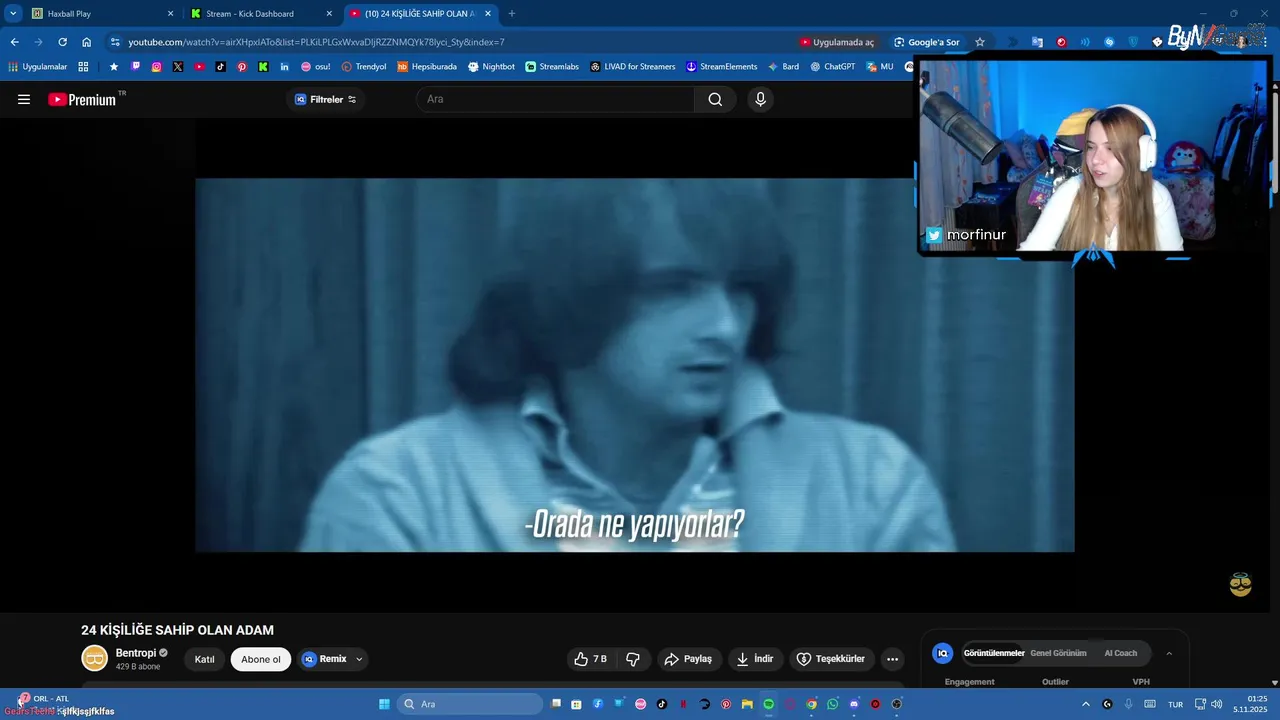Click the YouTube Ara search field
The image size is (1280, 720).
(555, 99)
